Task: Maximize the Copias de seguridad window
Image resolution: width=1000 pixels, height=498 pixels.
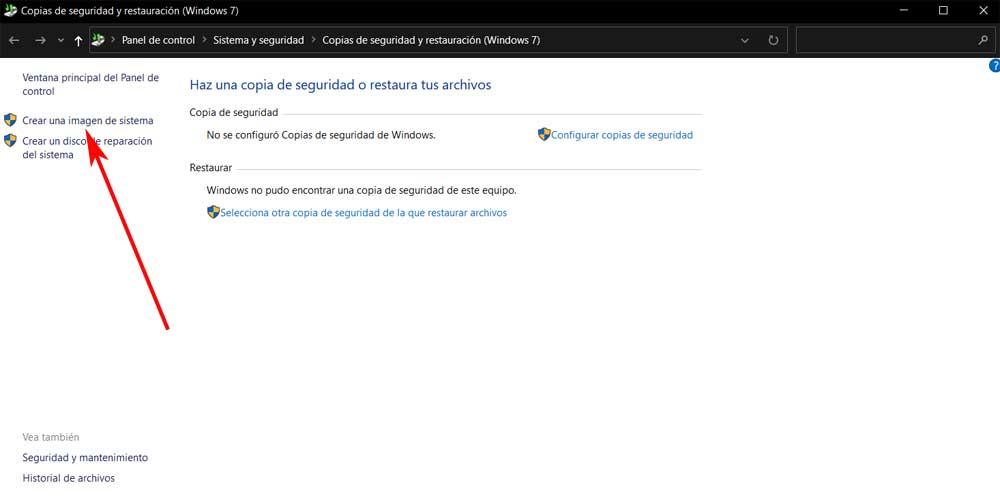Action: pyautogui.click(x=943, y=10)
